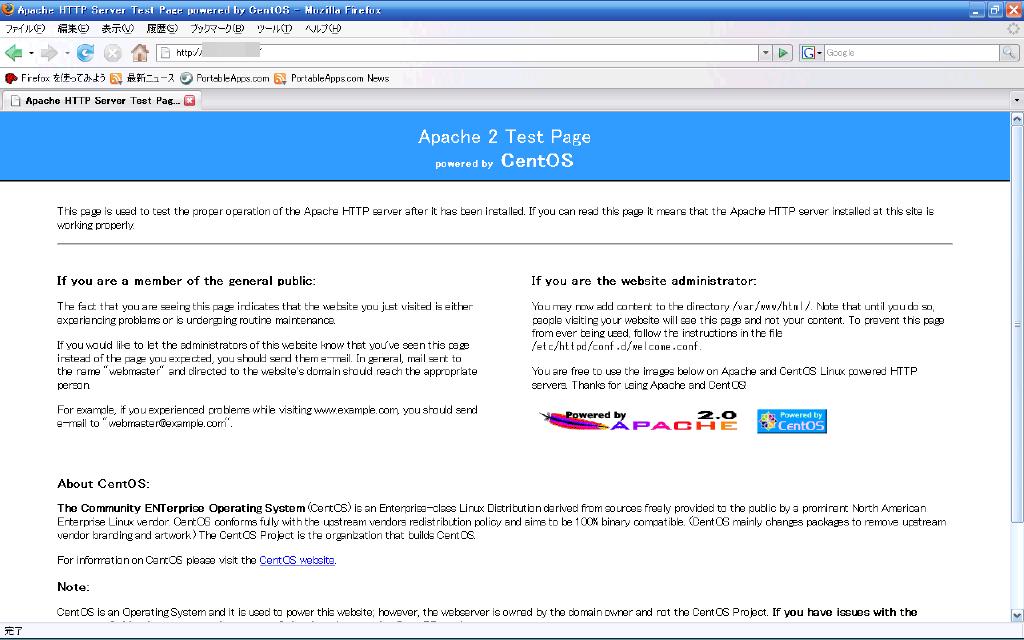Go to the Home page icon
The width and height of the screenshot is (1024, 640).
pyautogui.click(x=139, y=53)
